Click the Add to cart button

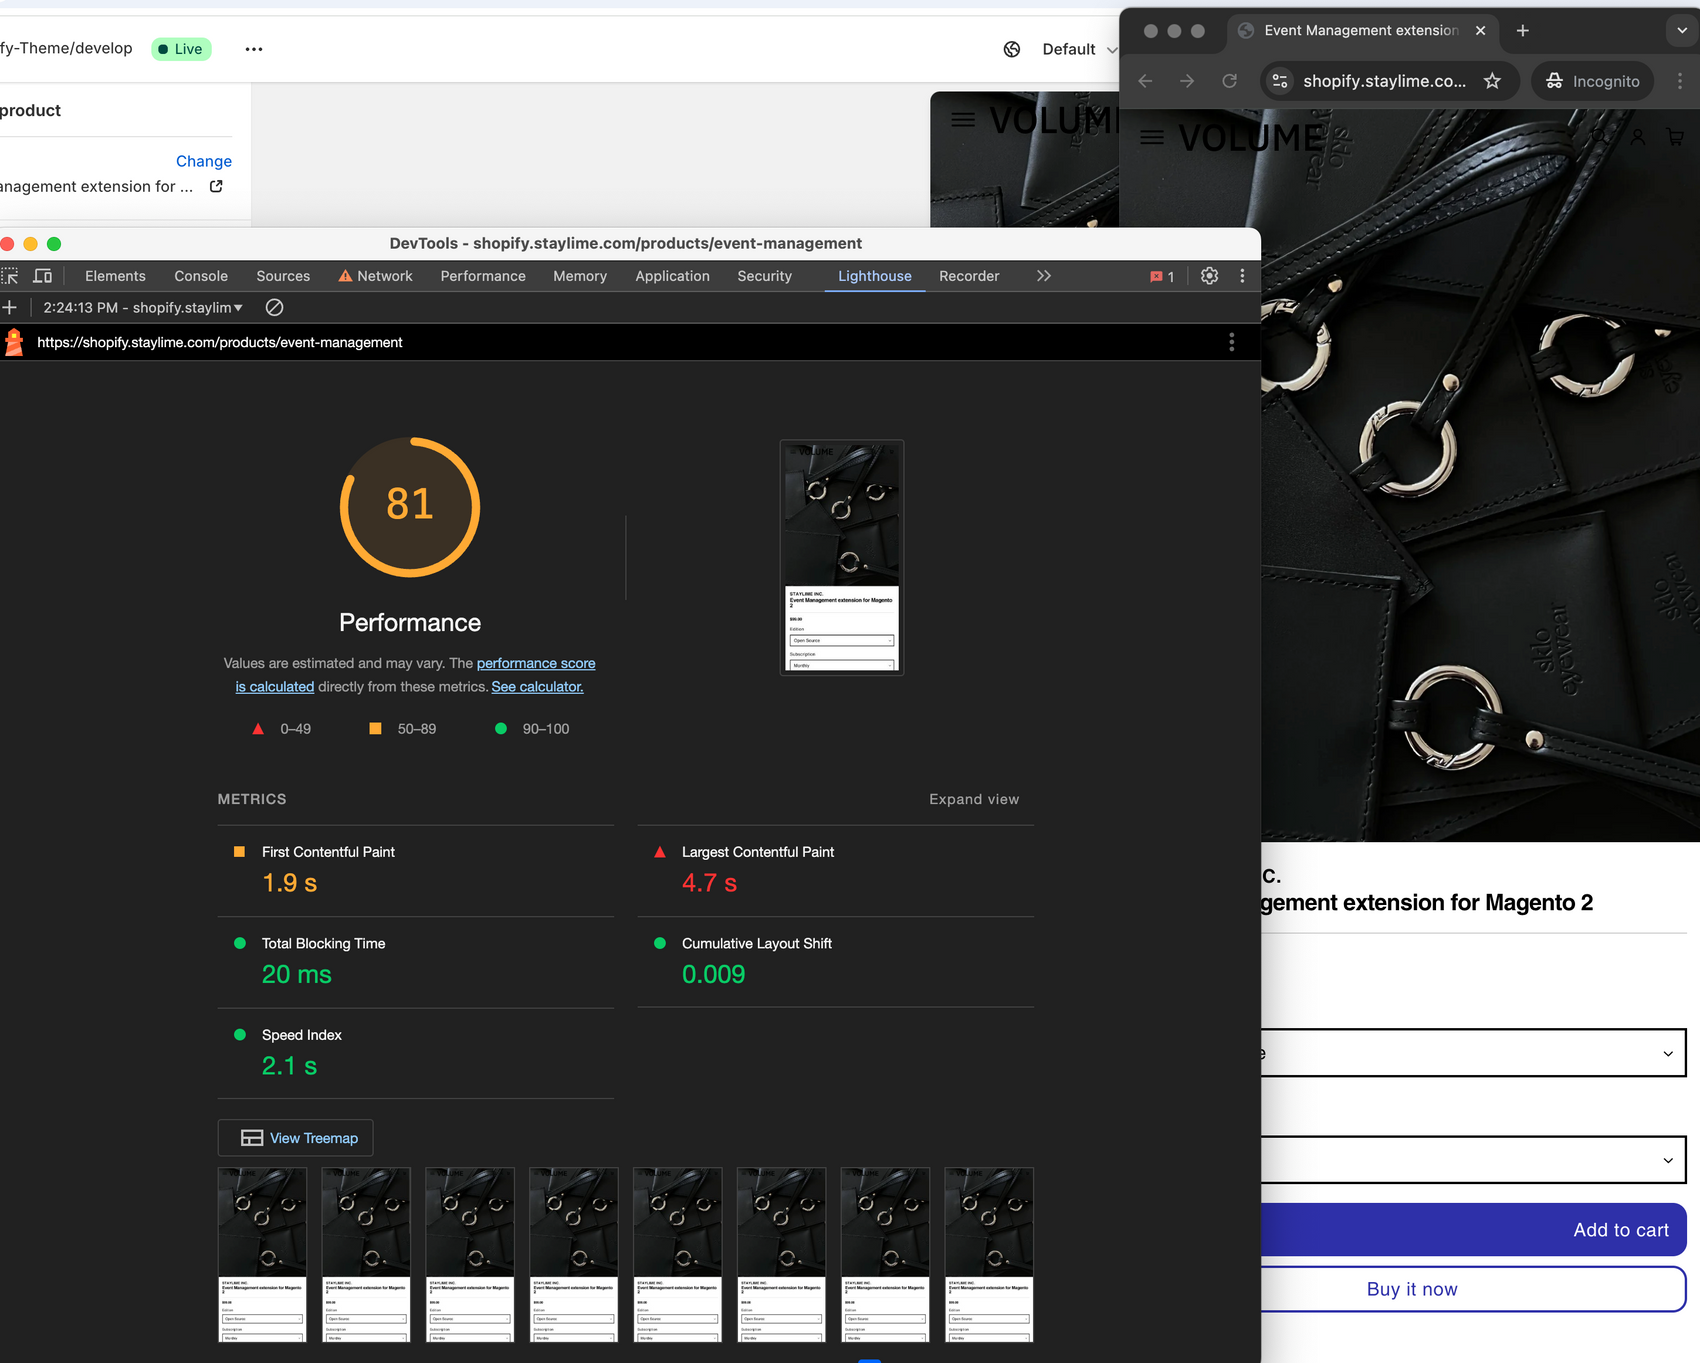pos(1473,1230)
